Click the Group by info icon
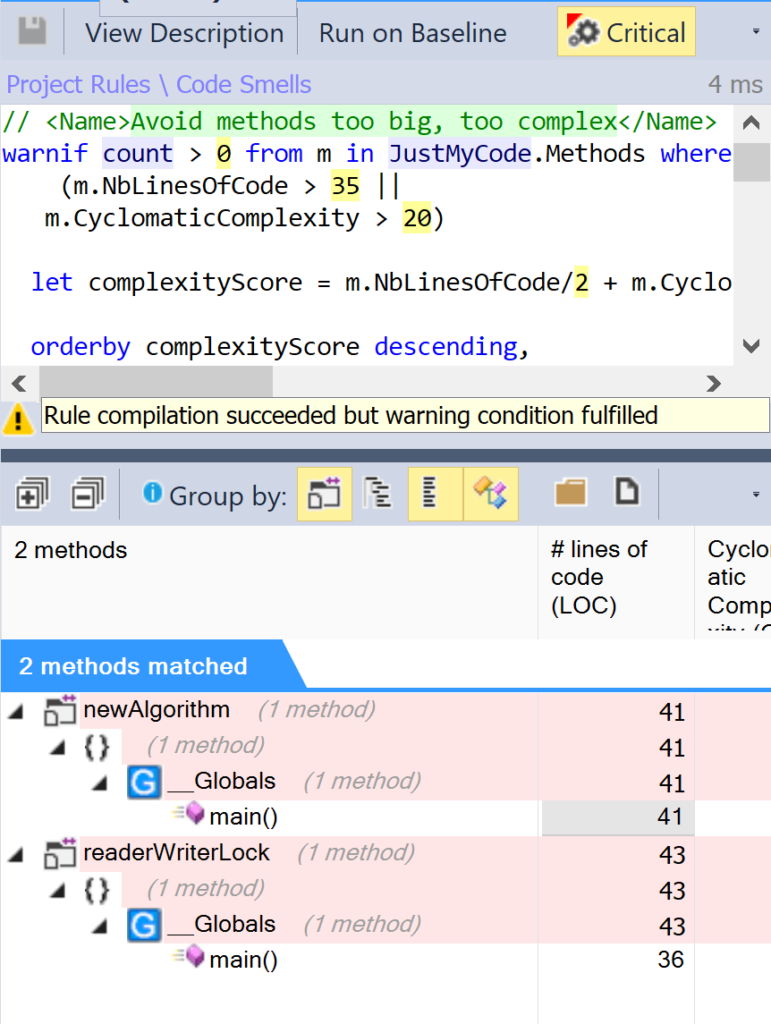 tap(152, 493)
